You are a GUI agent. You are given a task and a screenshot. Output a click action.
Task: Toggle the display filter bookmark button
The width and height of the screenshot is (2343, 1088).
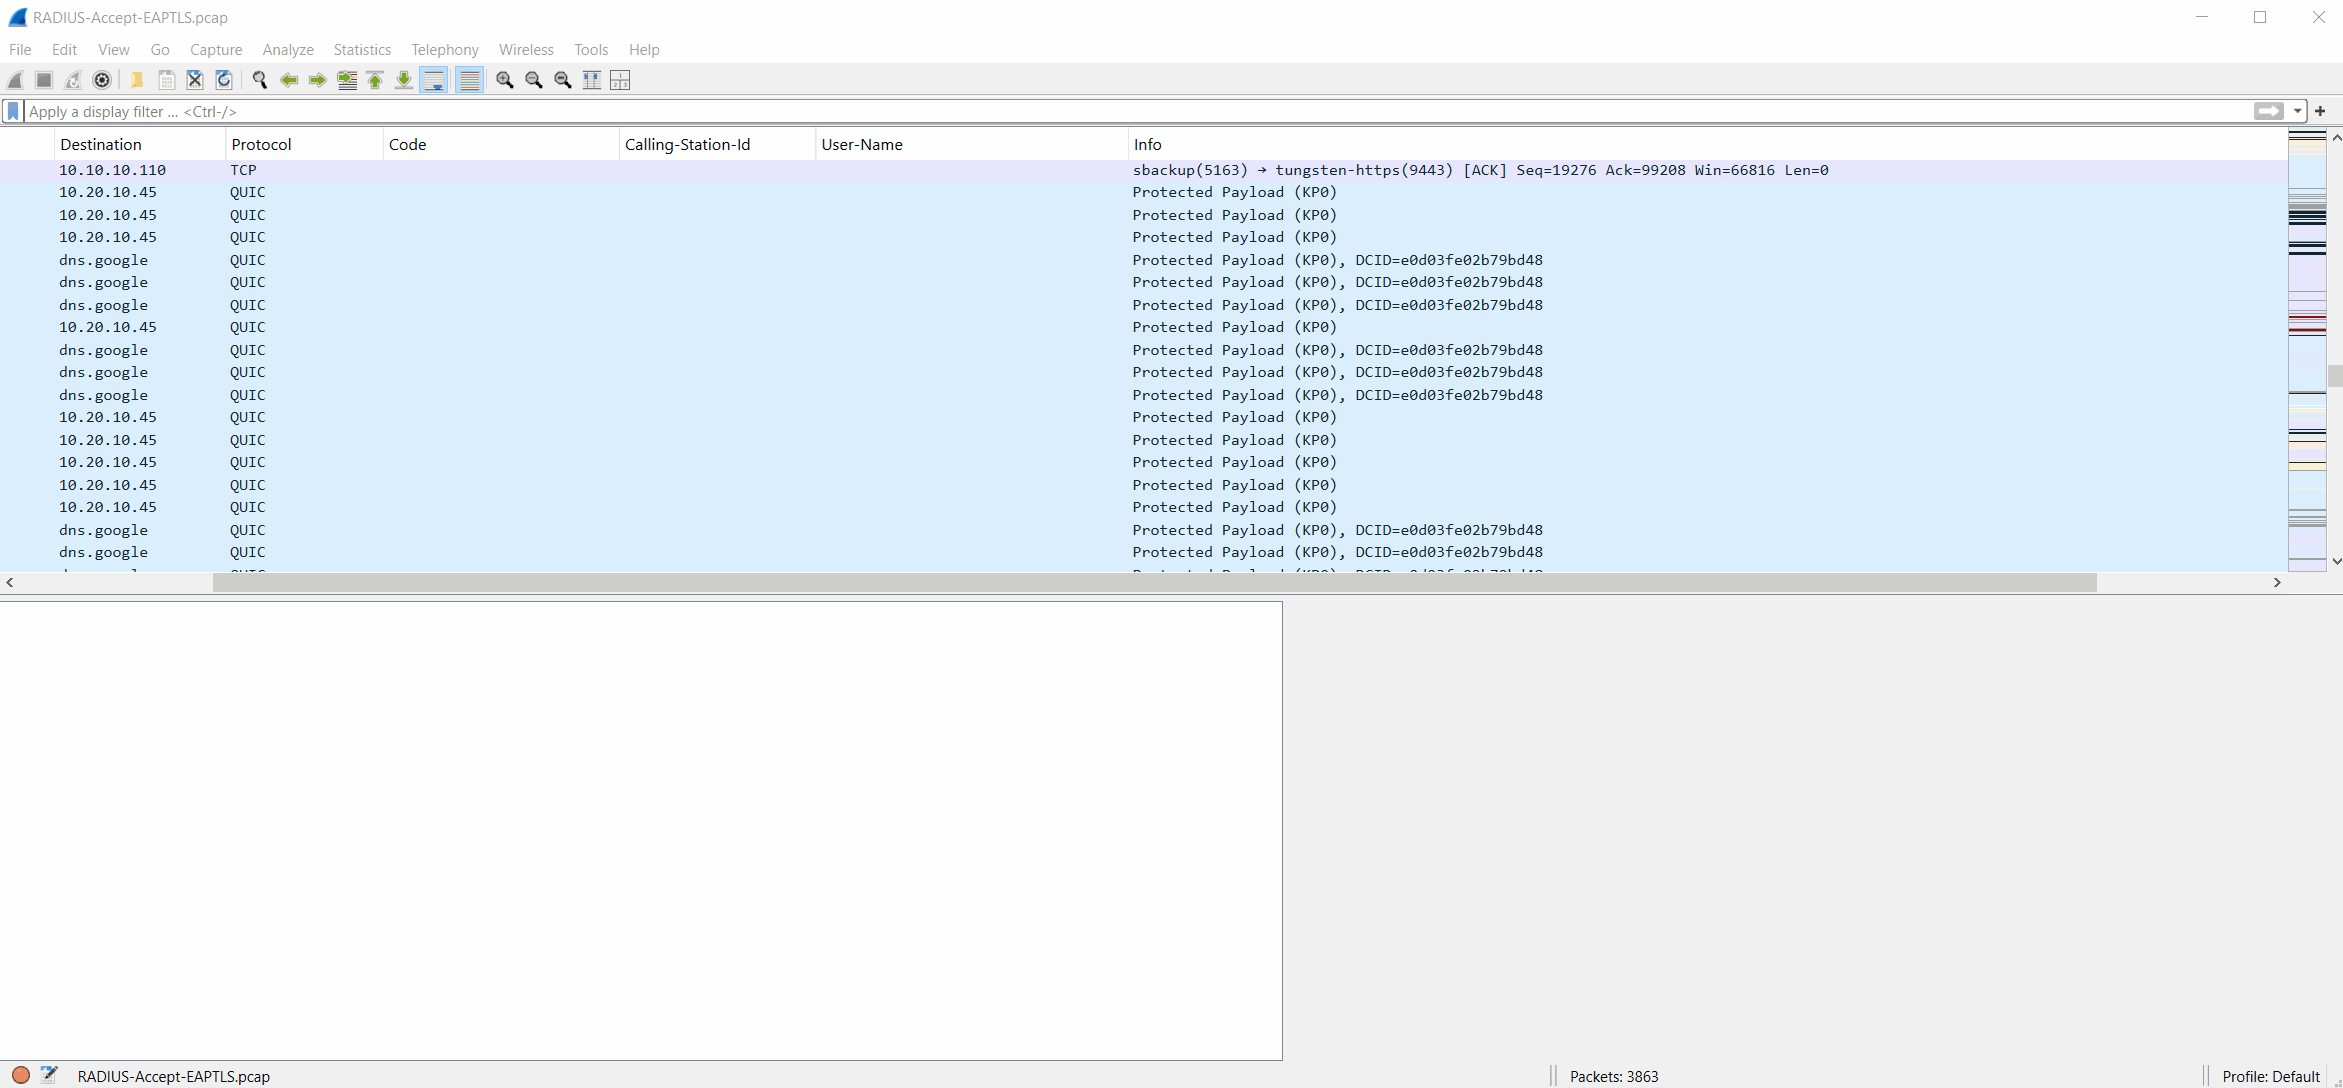click(x=13, y=111)
